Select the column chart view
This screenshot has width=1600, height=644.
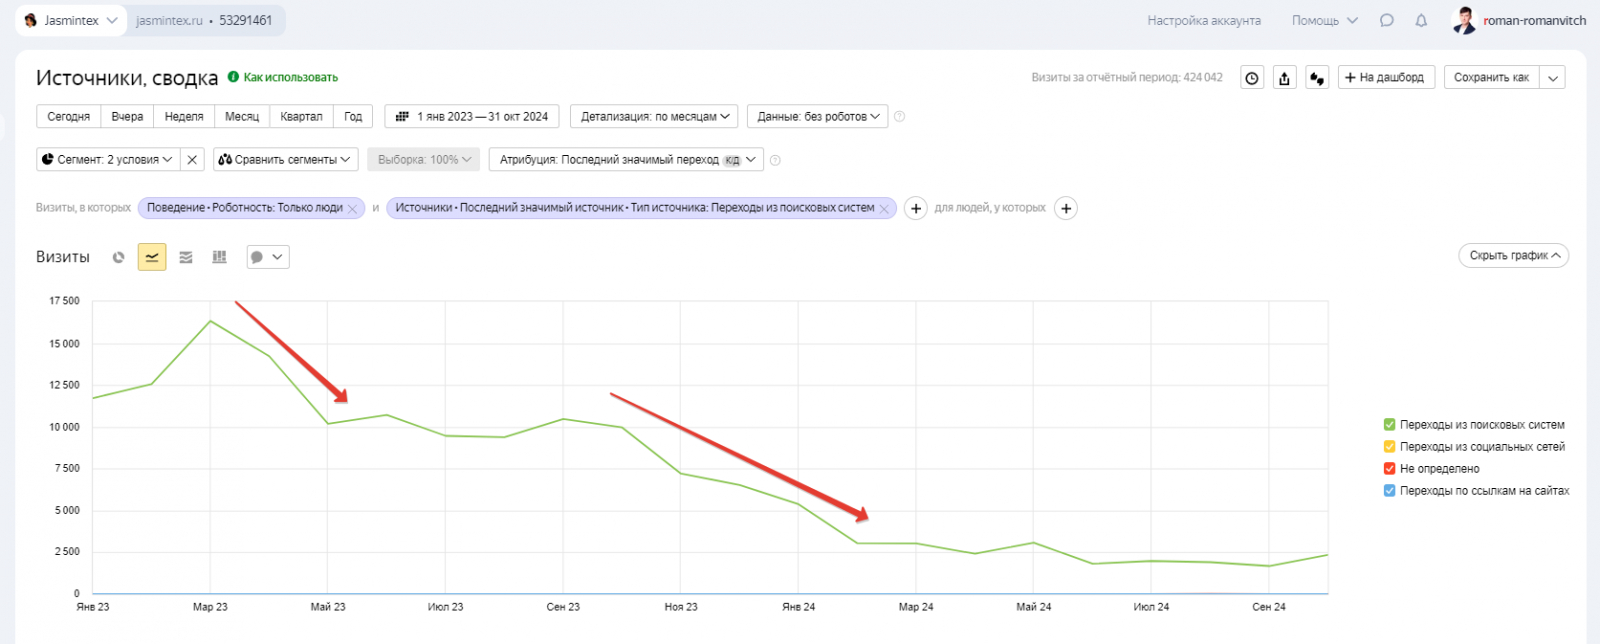click(x=220, y=257)
